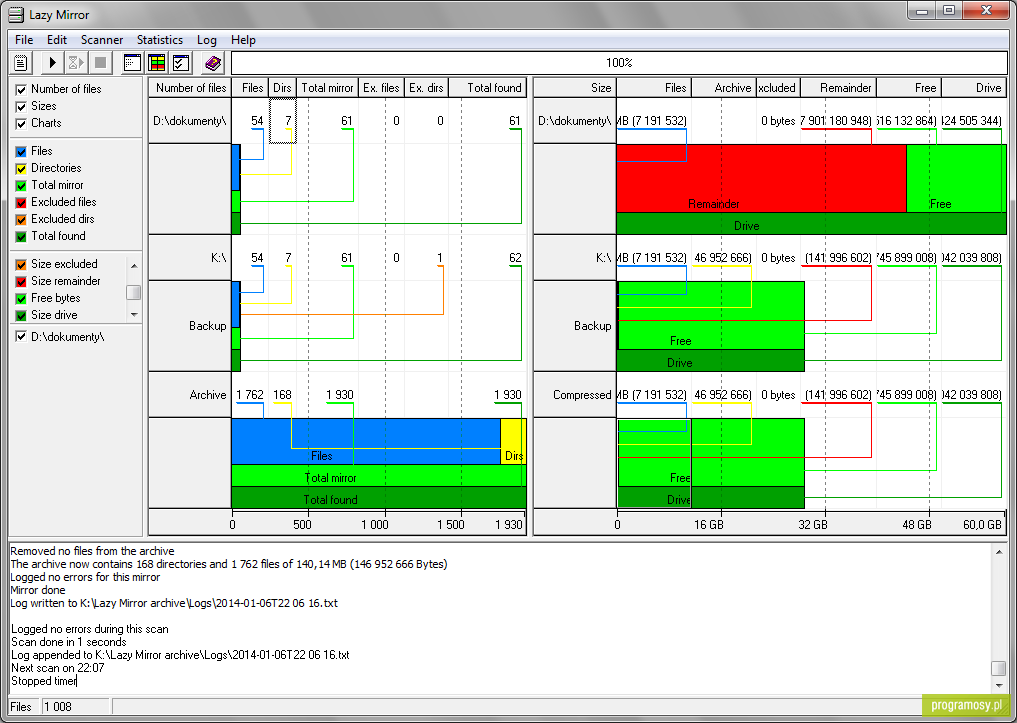1017x723 pixels.
Task: Click the notepad log icon in toolbar
Action: (21, 63)
